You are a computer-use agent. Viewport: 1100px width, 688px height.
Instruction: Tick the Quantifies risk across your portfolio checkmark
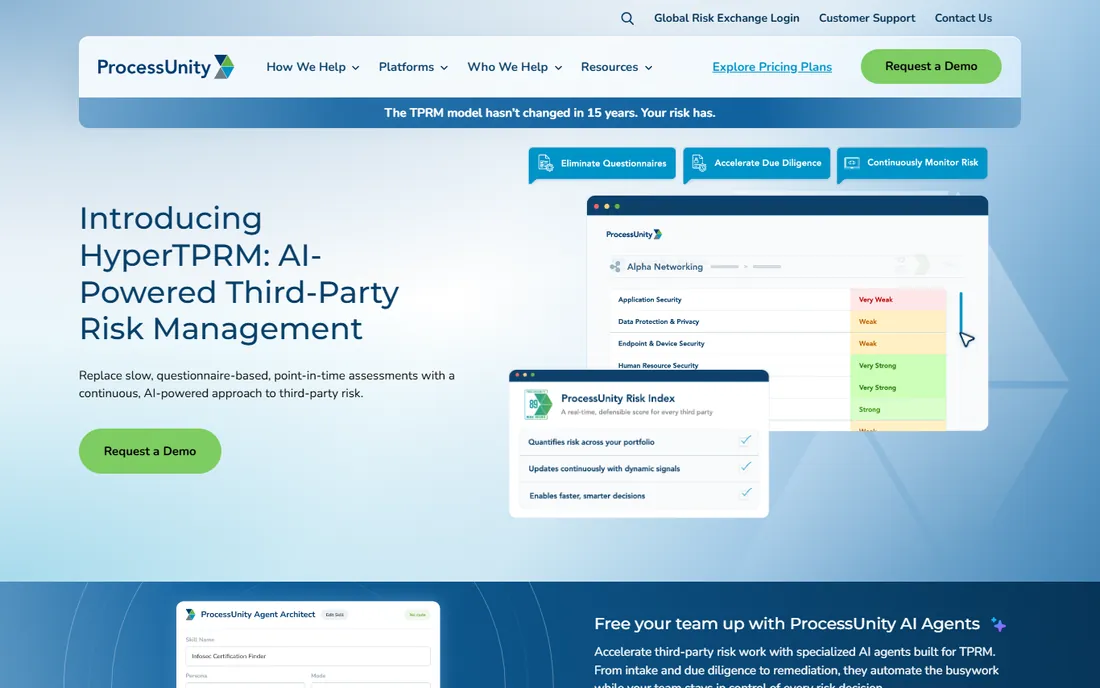pos(745,440)
